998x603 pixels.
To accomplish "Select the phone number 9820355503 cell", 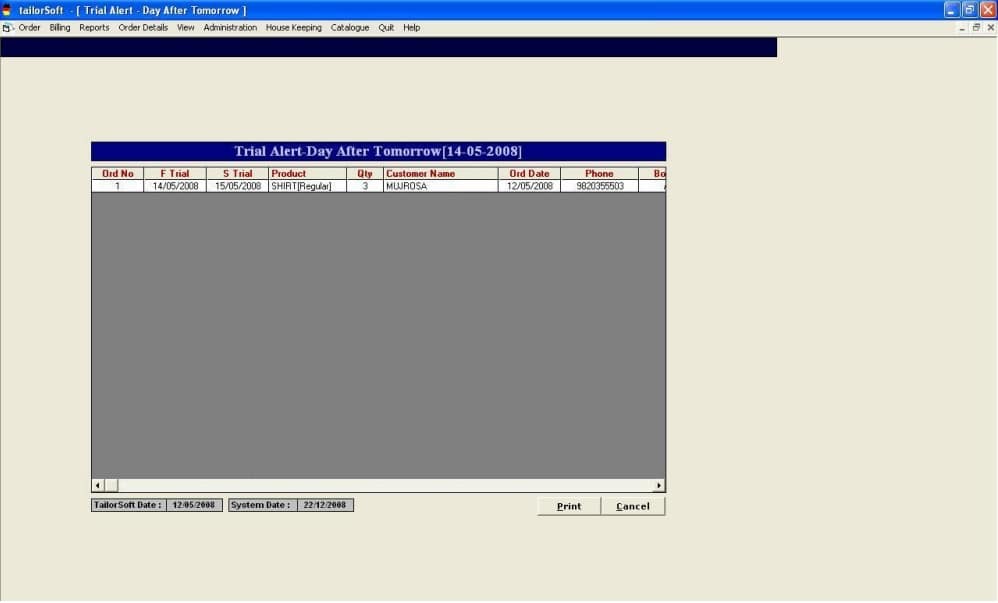I will coord(599,186).
